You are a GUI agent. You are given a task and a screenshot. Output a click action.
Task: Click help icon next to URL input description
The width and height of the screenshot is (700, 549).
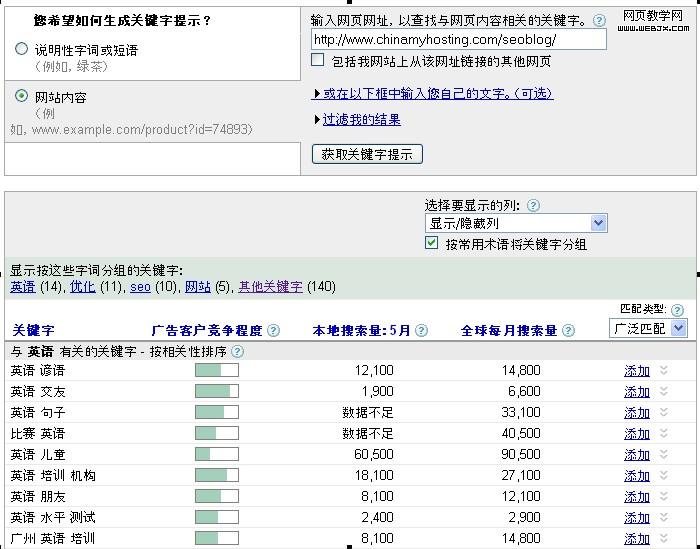coord(599,20)
